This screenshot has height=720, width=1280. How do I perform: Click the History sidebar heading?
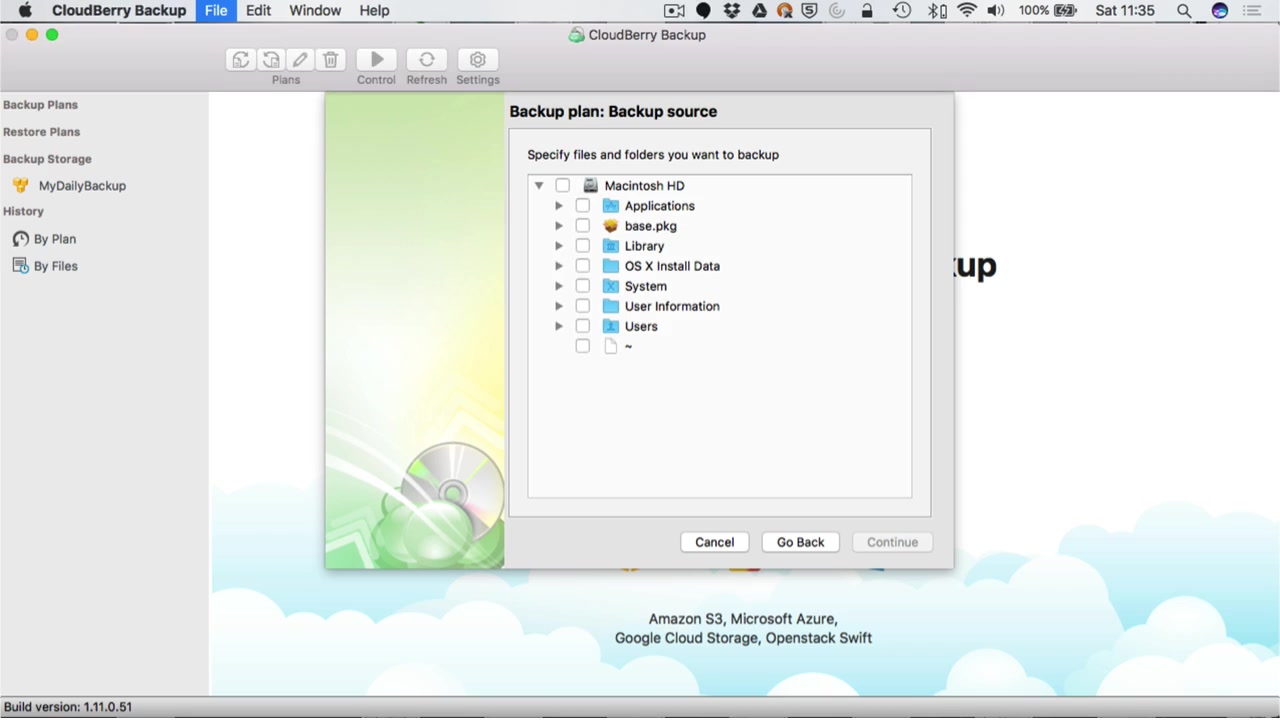23,212
